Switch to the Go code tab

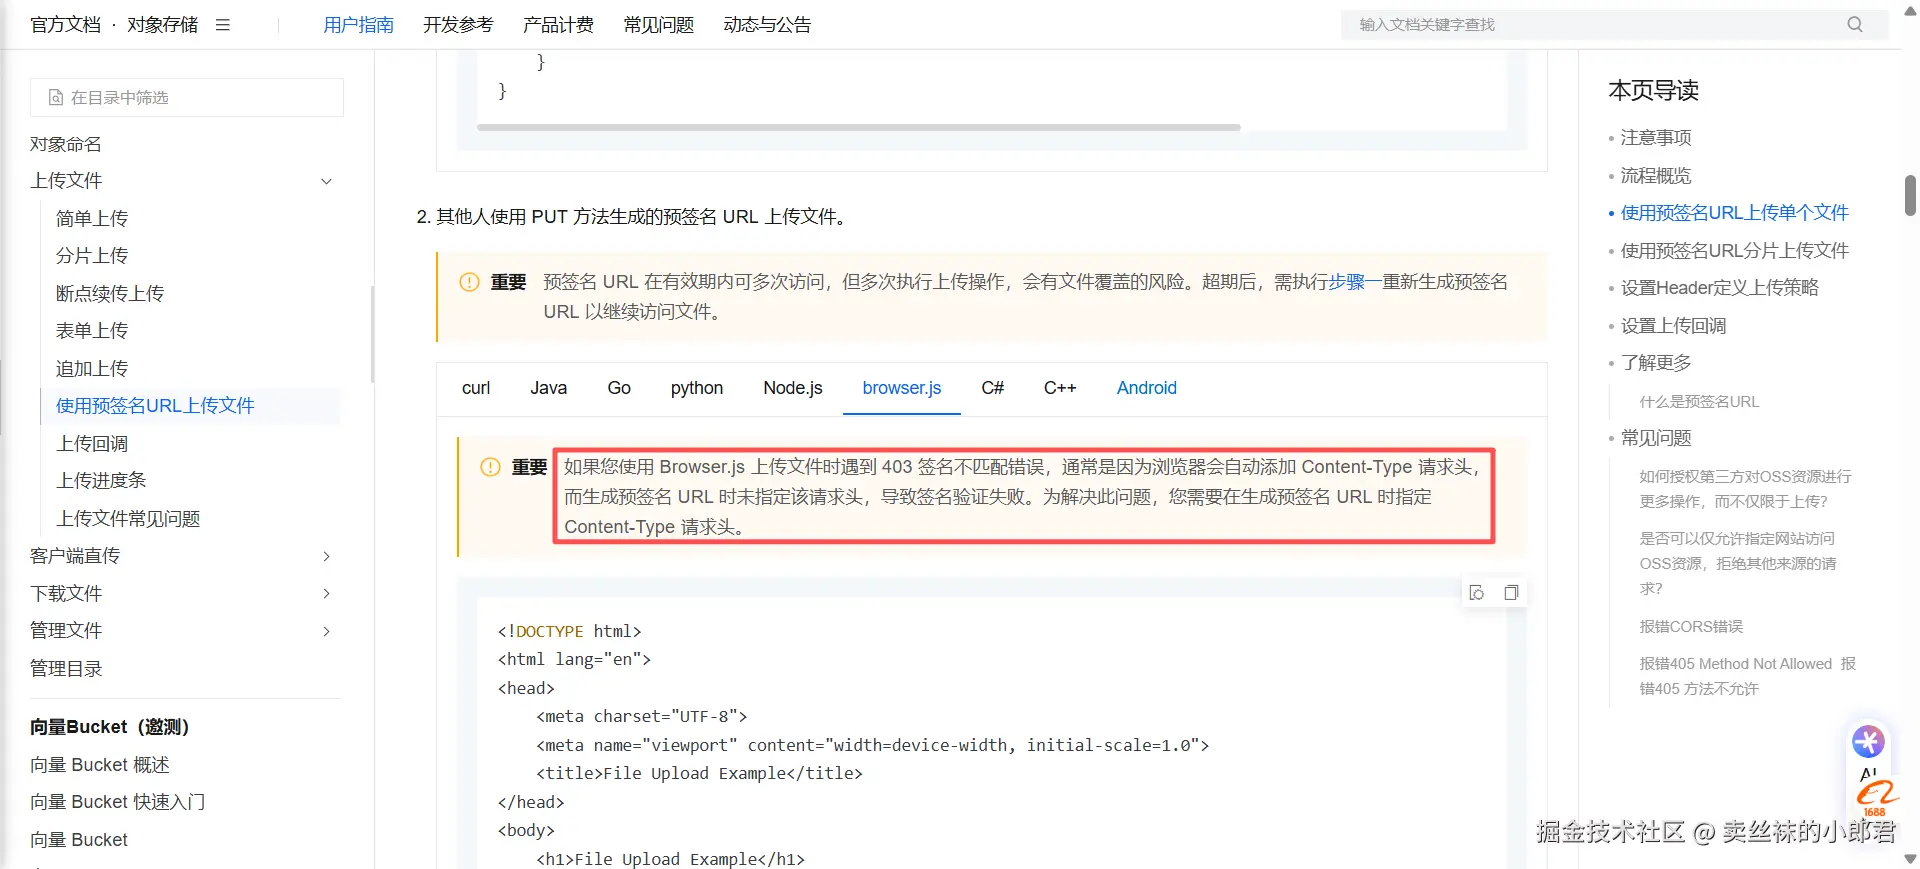pos(619,388)
